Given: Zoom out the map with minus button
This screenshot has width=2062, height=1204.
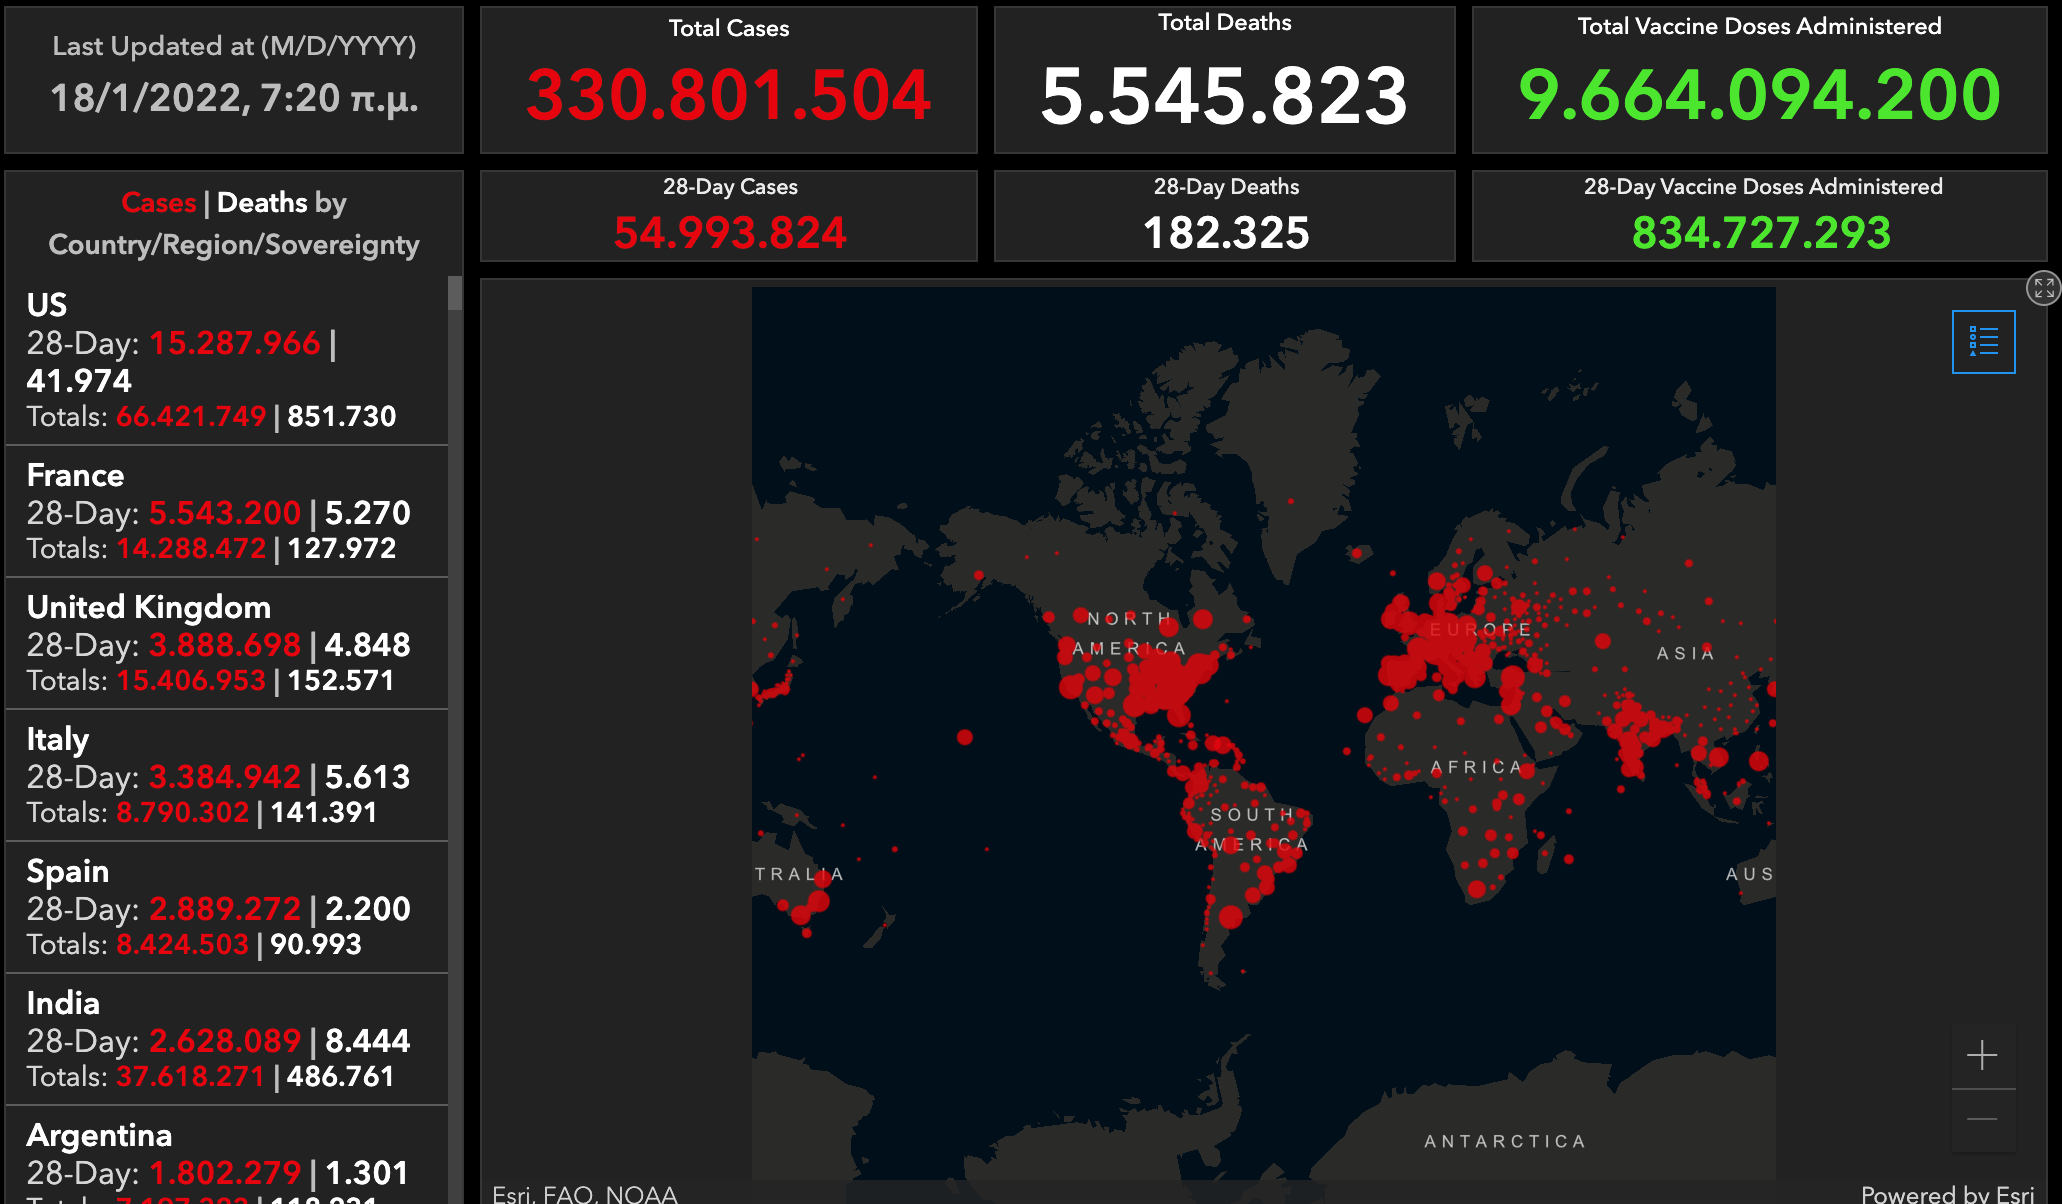Looking at the screenshot, I should coord(1982,1119).
